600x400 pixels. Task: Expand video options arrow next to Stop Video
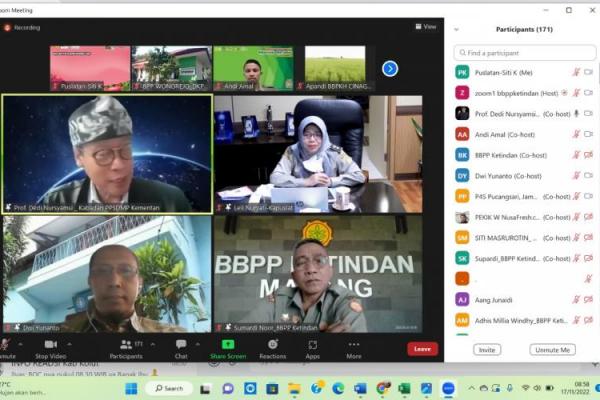tap(69, 344)
